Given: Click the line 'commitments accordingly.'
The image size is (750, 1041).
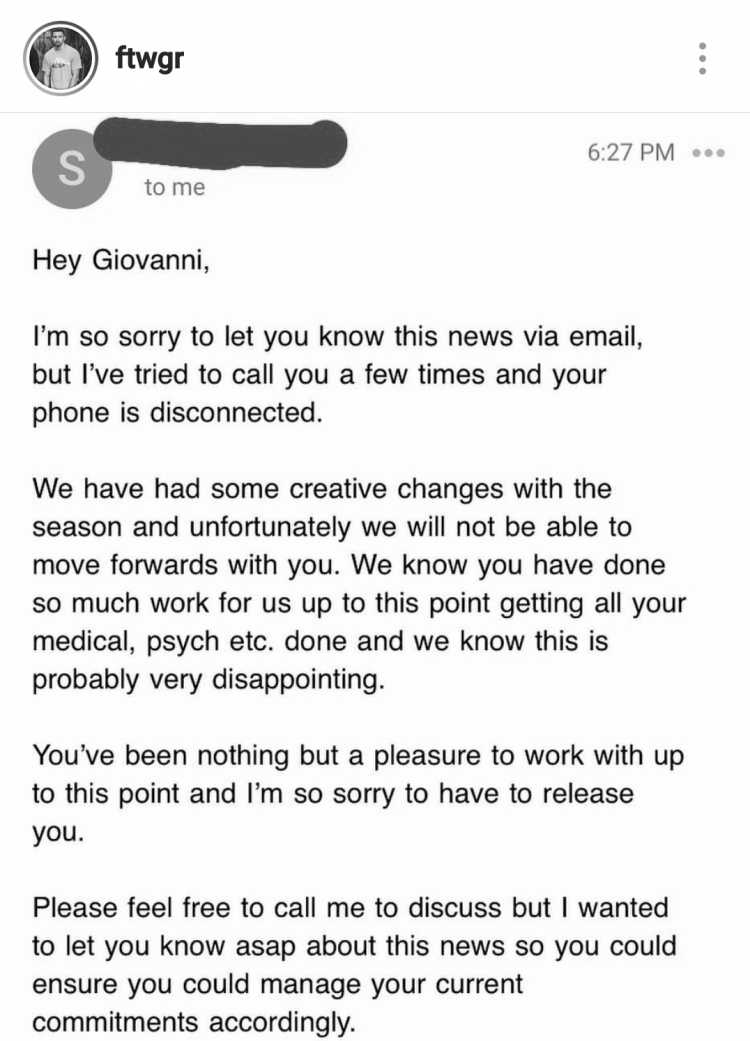Looking at the screenshot, I should point(194,1022).
